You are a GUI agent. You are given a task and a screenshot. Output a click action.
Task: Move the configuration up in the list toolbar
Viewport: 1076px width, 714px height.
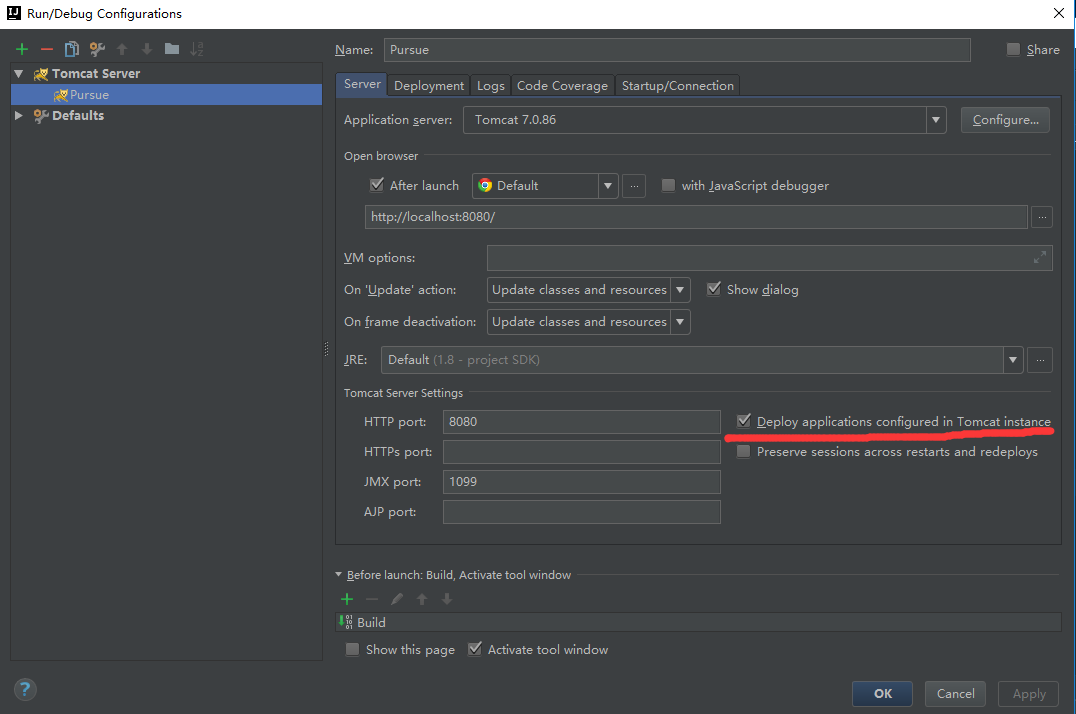(x=122, y=49)
